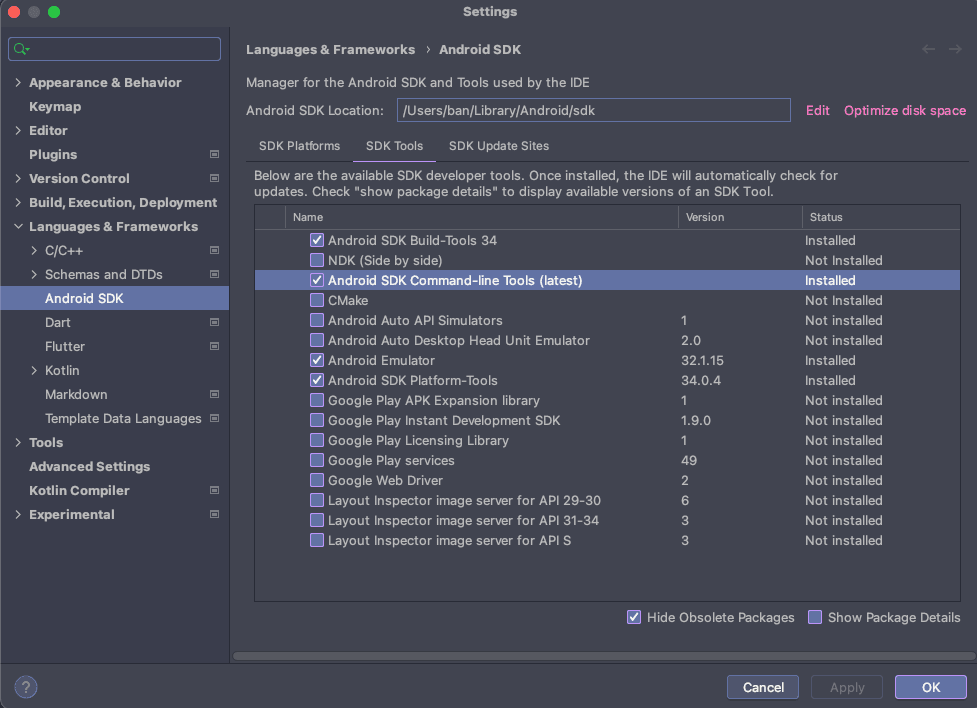Click project-level icon beside Kotlin Compiler
The height and width of the screenshot is (708, 977).
214,490
